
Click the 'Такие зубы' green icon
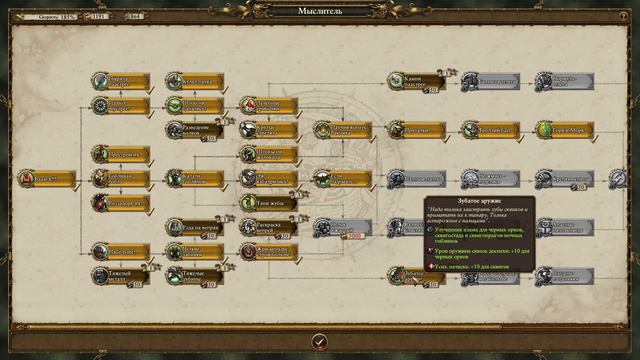(x=248, y=203)
